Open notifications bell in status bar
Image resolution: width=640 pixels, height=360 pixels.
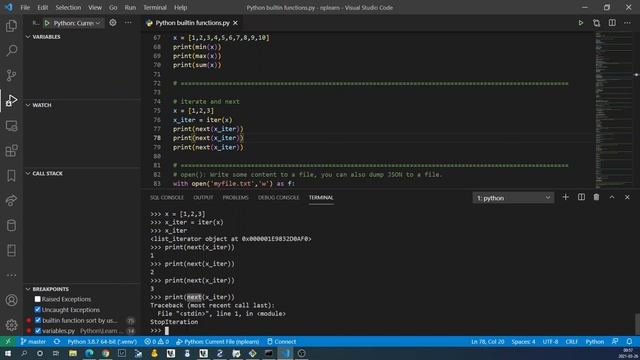coord(629,342)
